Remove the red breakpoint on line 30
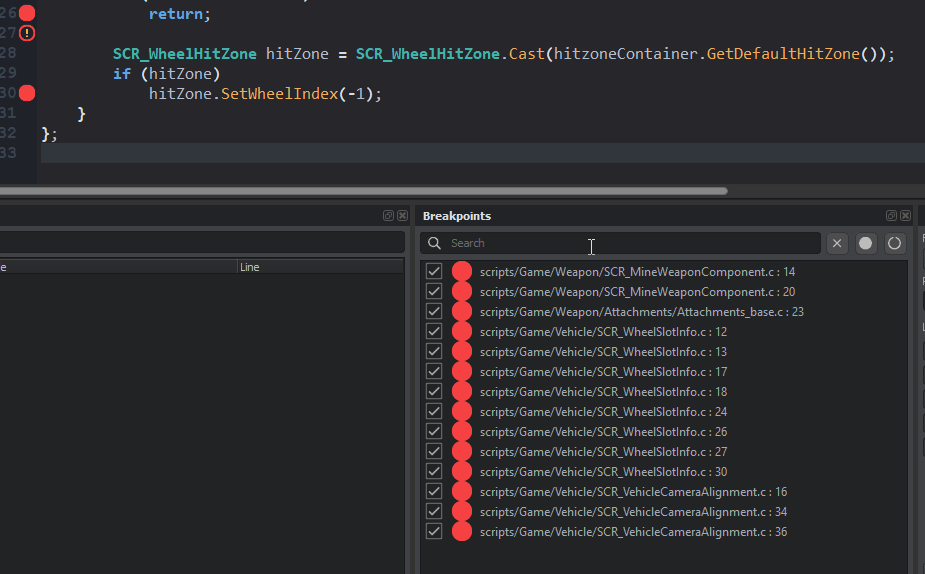 click(27, 93)
